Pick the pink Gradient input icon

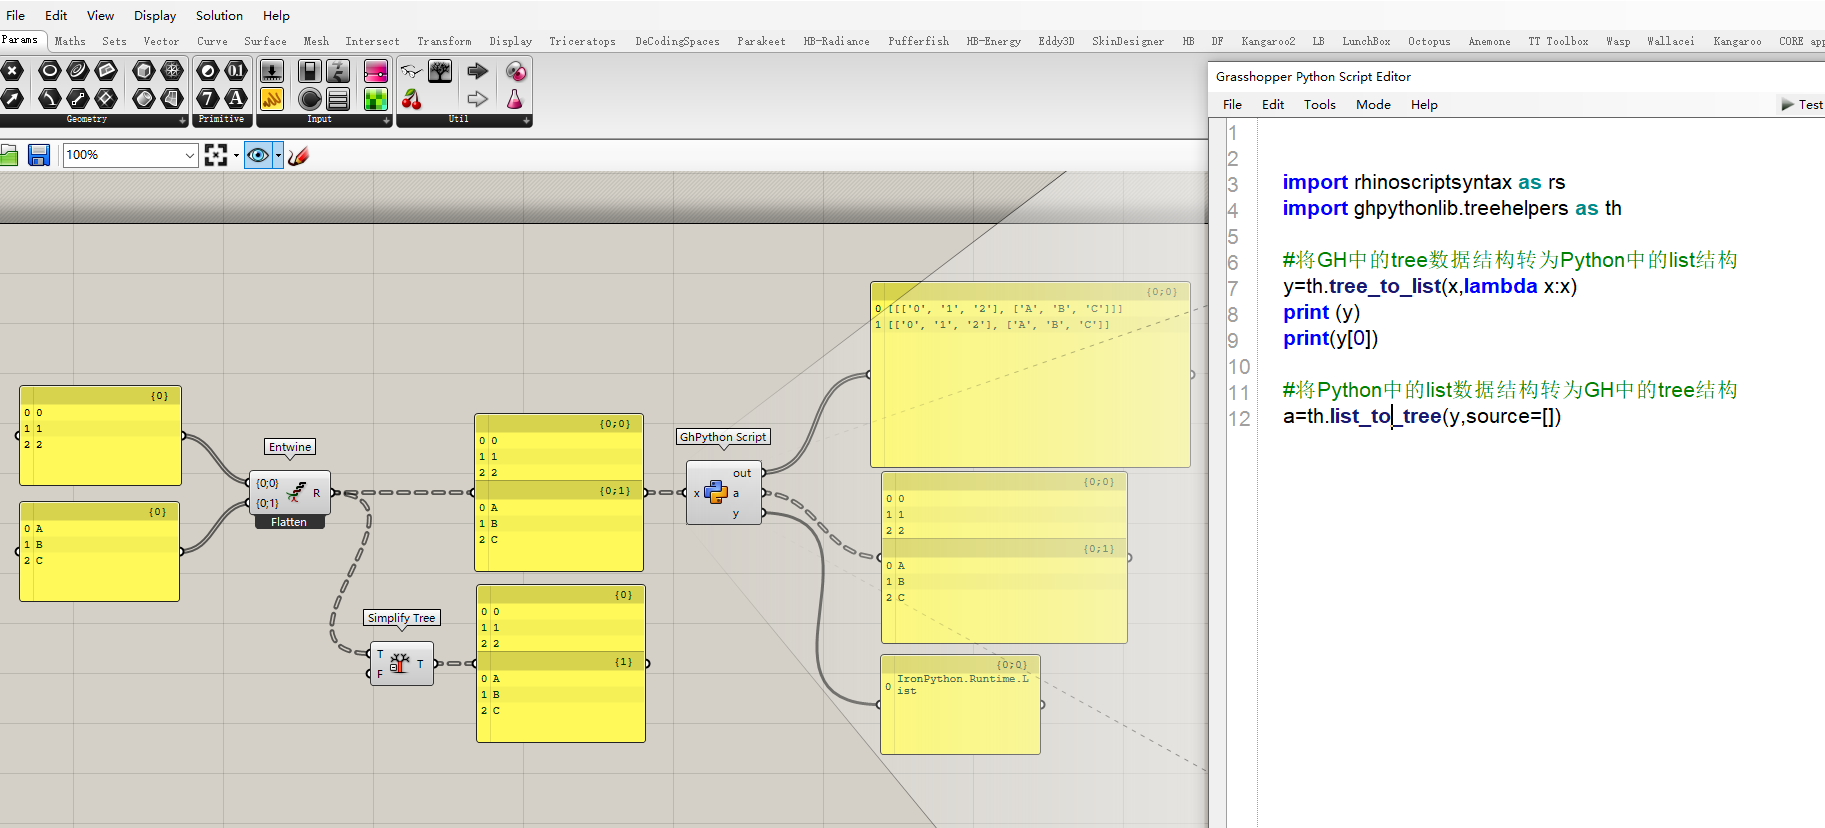click(x=376, y=71)
